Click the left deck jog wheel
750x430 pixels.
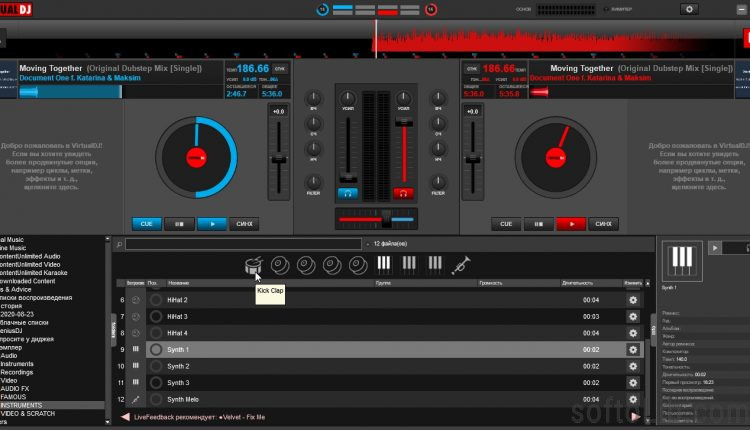pyautogui.click(x=196, y=157)
